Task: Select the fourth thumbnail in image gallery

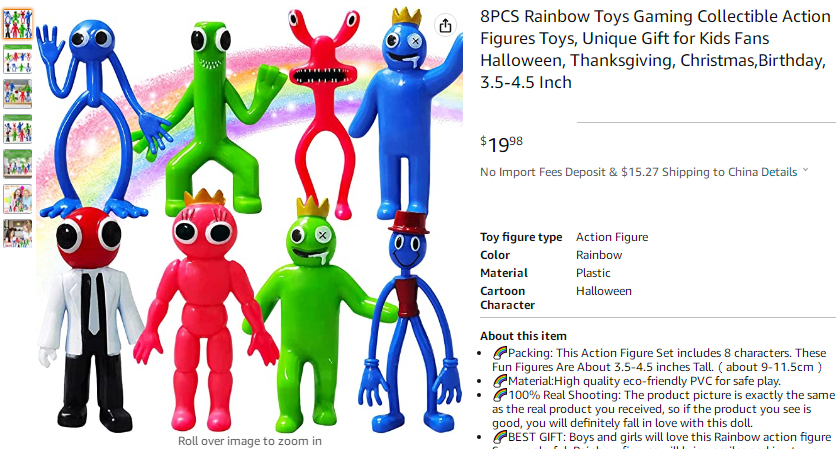Action: click(18, 129)
